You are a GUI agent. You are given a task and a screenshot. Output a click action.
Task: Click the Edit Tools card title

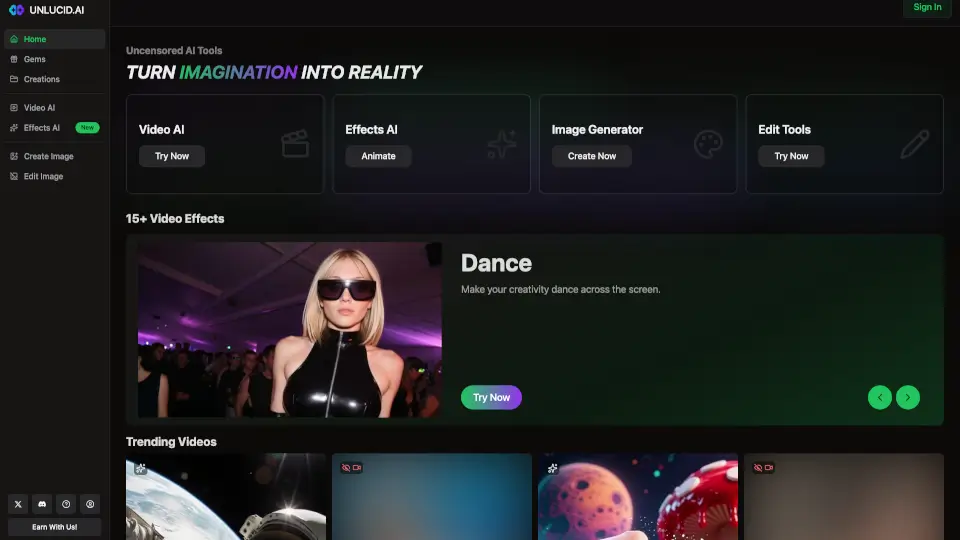[x=784, y=130]
